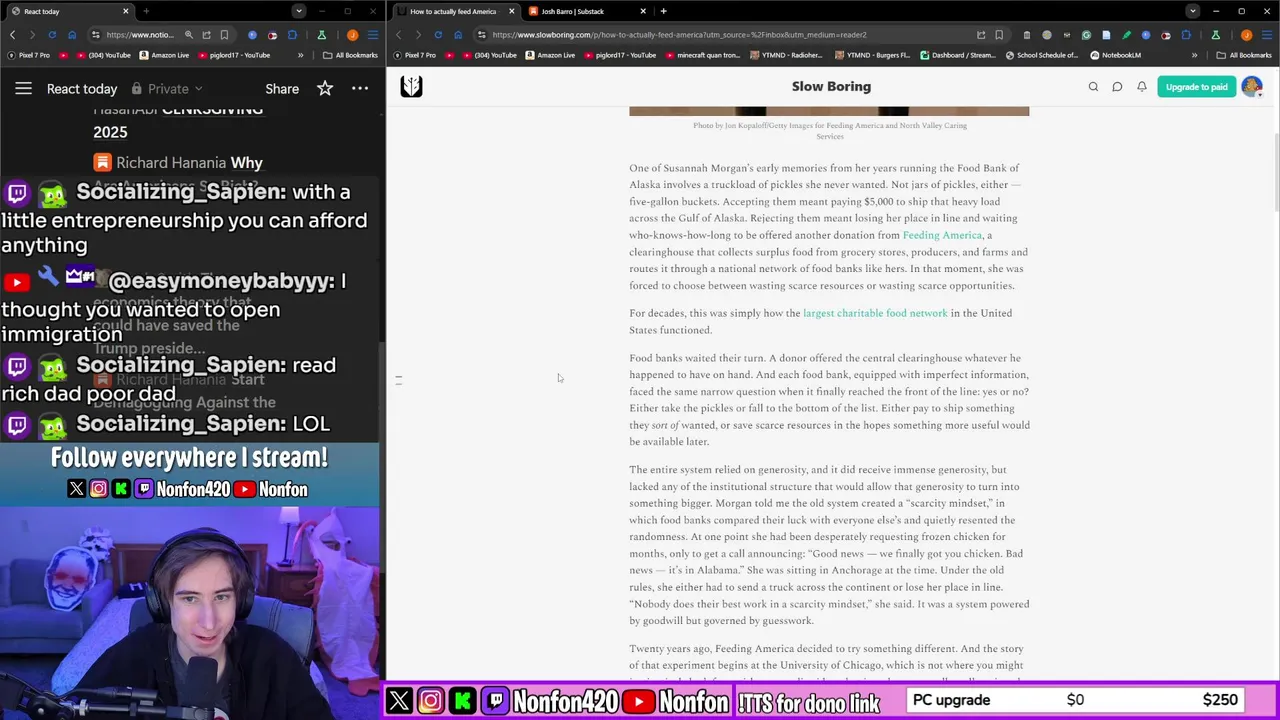Open the largest charitable food network link

[x=875, y=313]
